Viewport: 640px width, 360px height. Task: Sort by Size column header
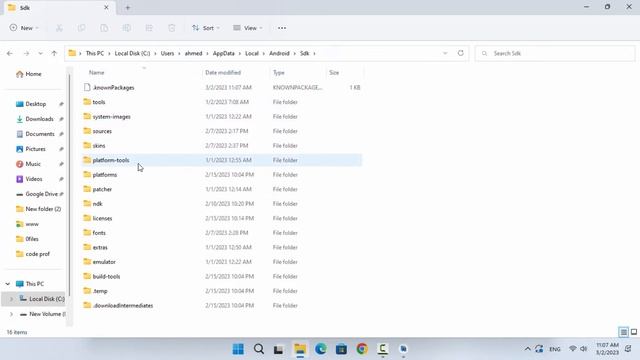pyautogui.click(x=334, y=72)
